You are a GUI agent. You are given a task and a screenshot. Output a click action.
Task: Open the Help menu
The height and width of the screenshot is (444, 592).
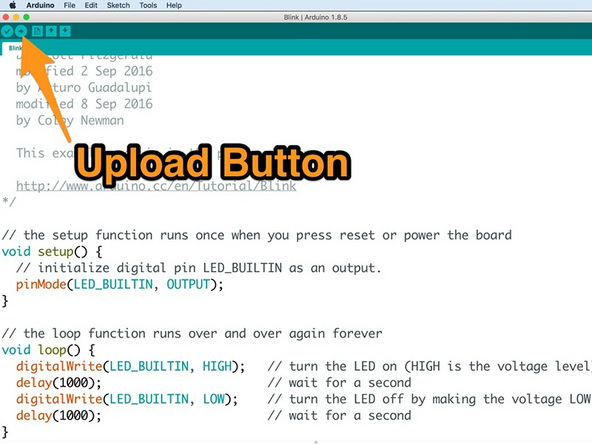click(174, 5)
